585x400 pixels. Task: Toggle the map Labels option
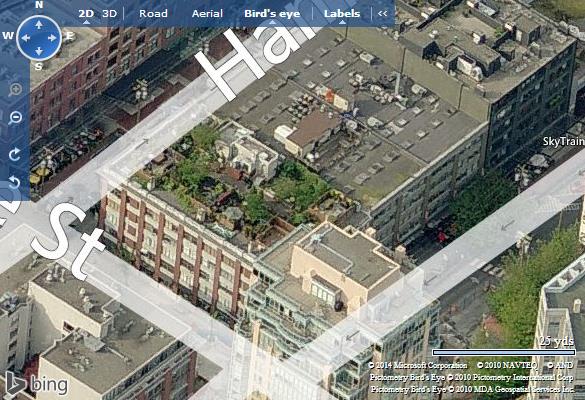click(x=342, y=14)
